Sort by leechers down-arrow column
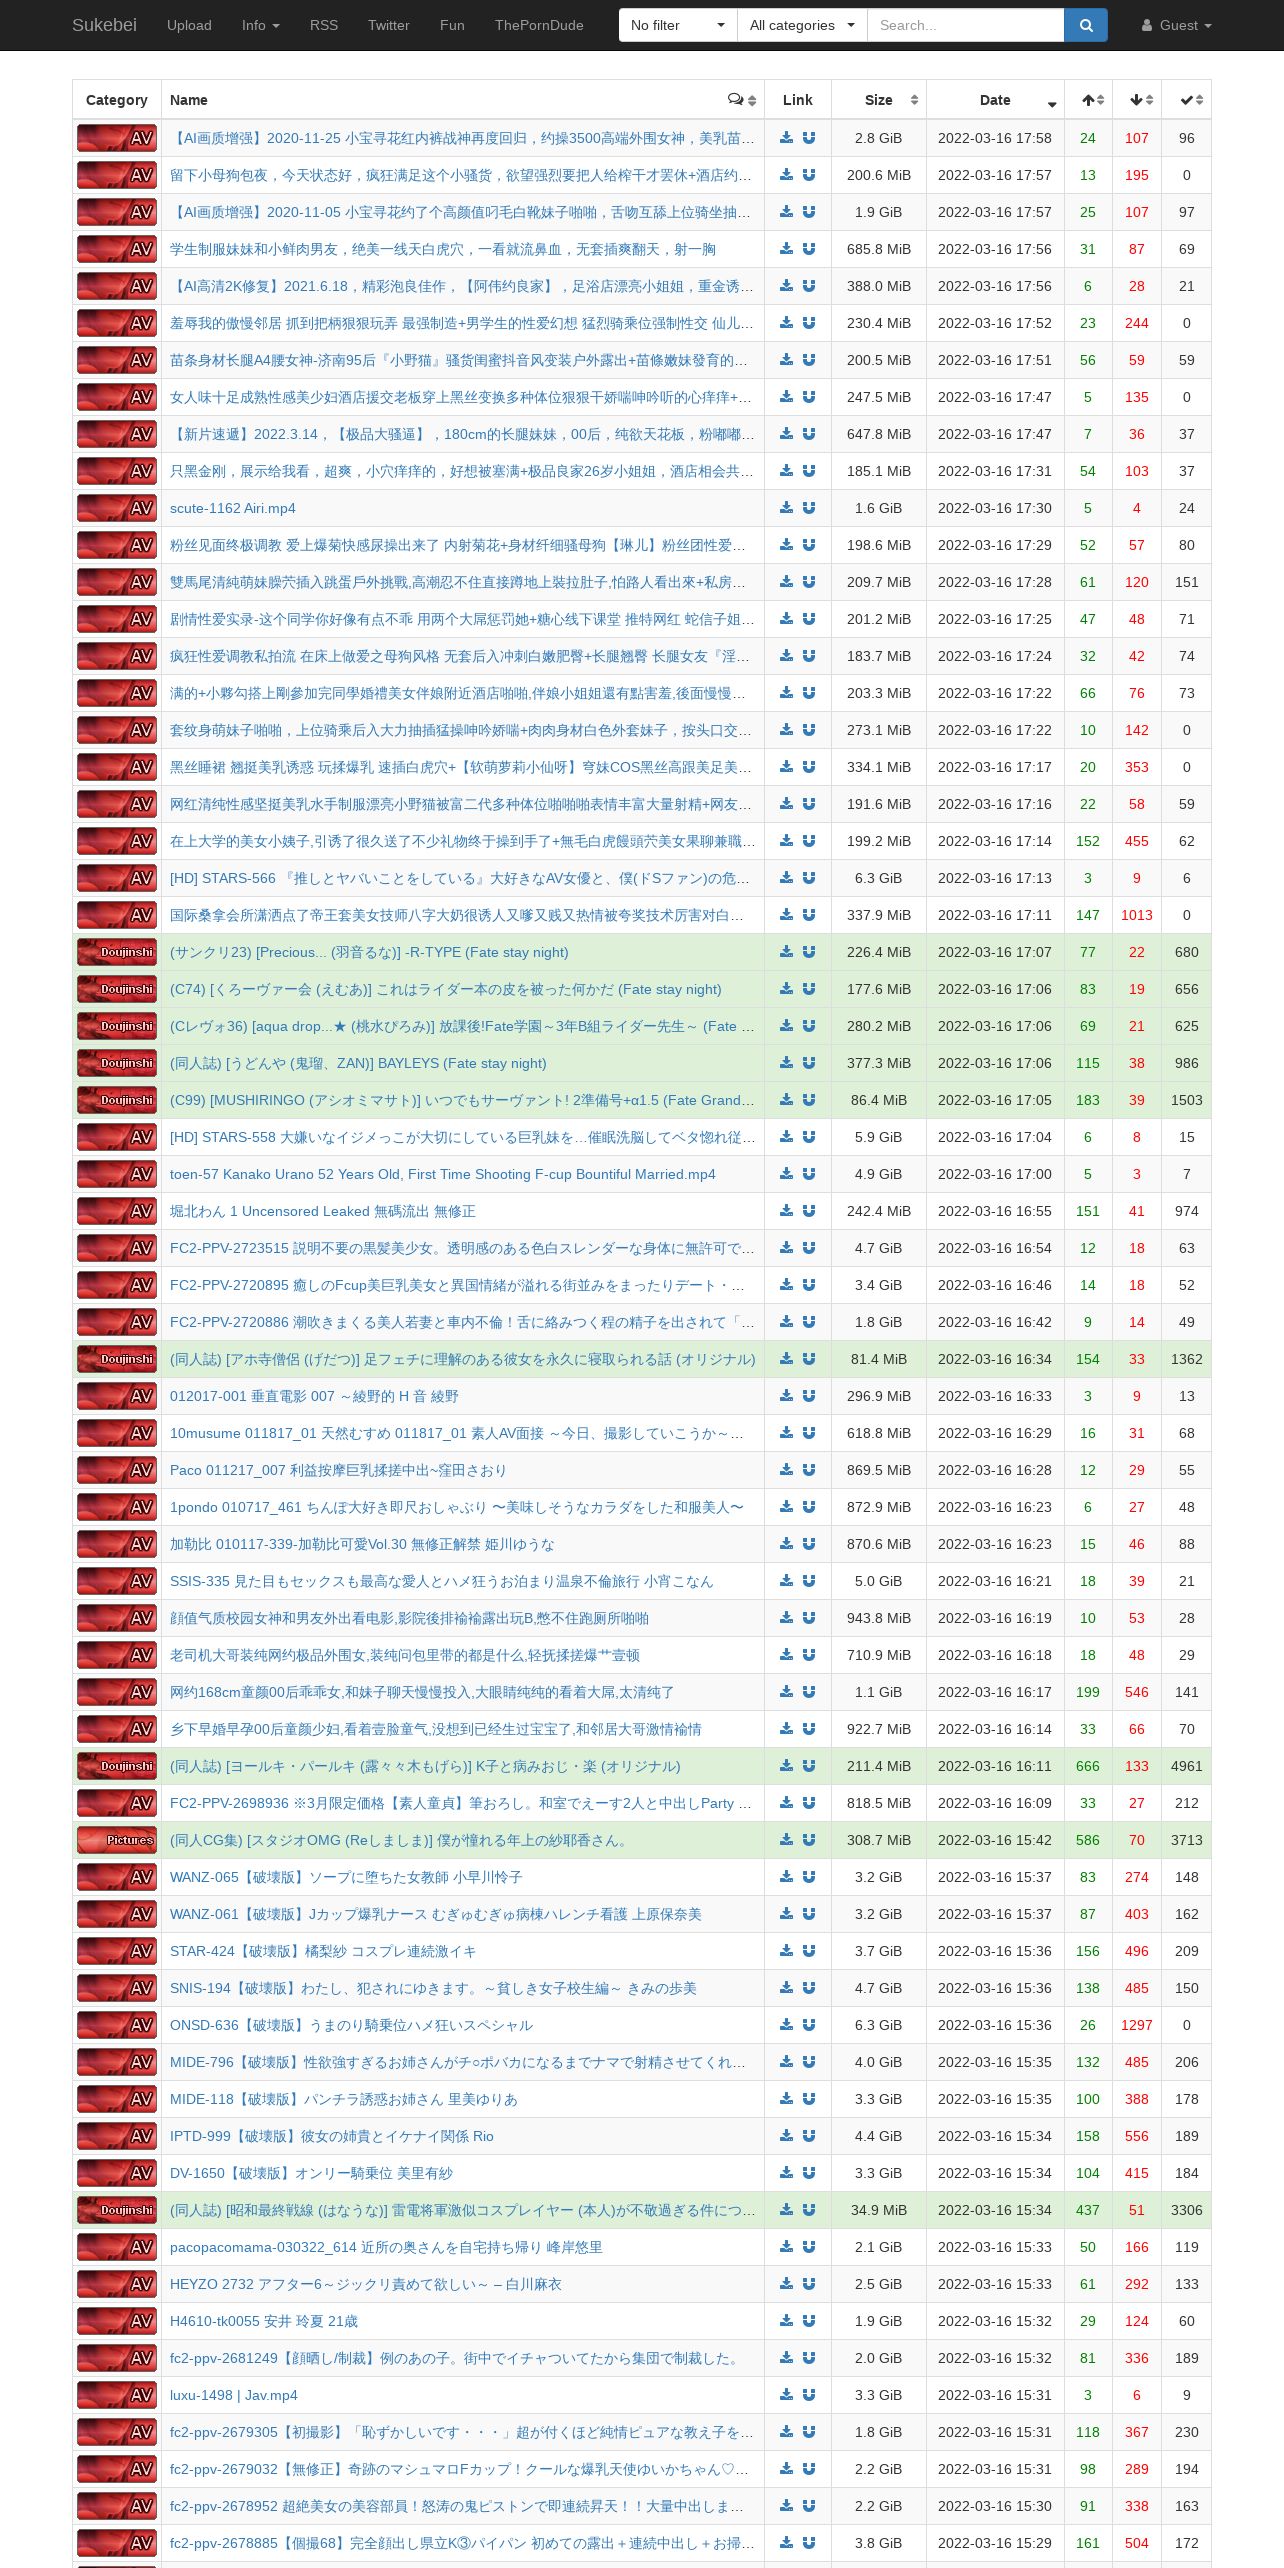1284x2568 pixels. 1137,100
